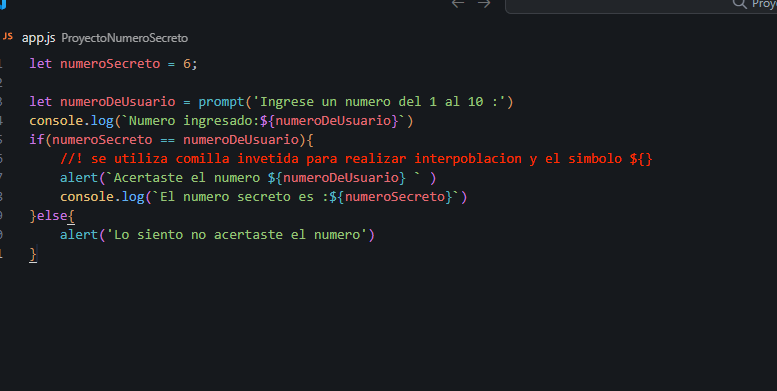Click the else keyword
777x391 pixels.
pos(52,216)
